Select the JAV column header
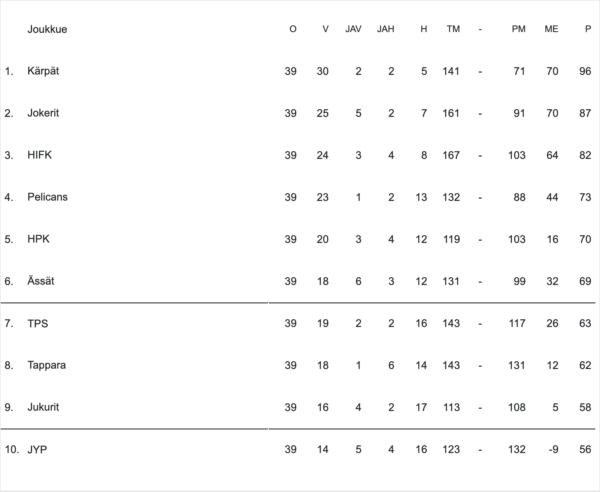This screenshot has width=600, height=492. click(353, 29)
